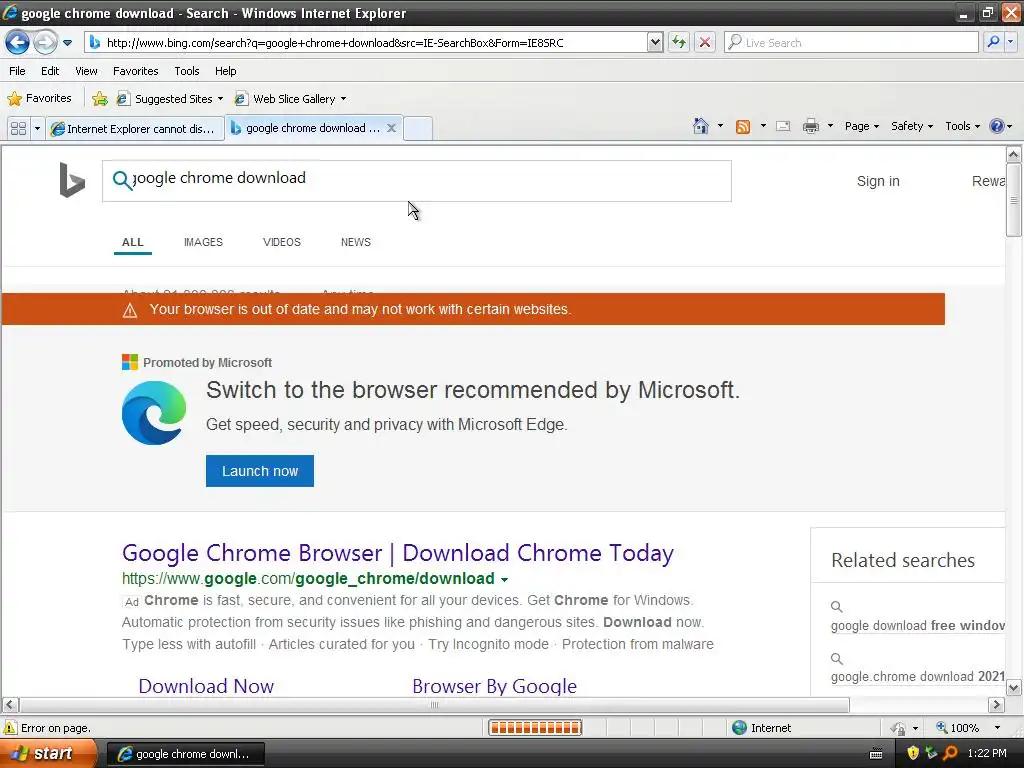Image resolution: width=1024 pixels, height=768 pixels.
Task: Click the Microsoft Edge logo
Action: point(154,413)
